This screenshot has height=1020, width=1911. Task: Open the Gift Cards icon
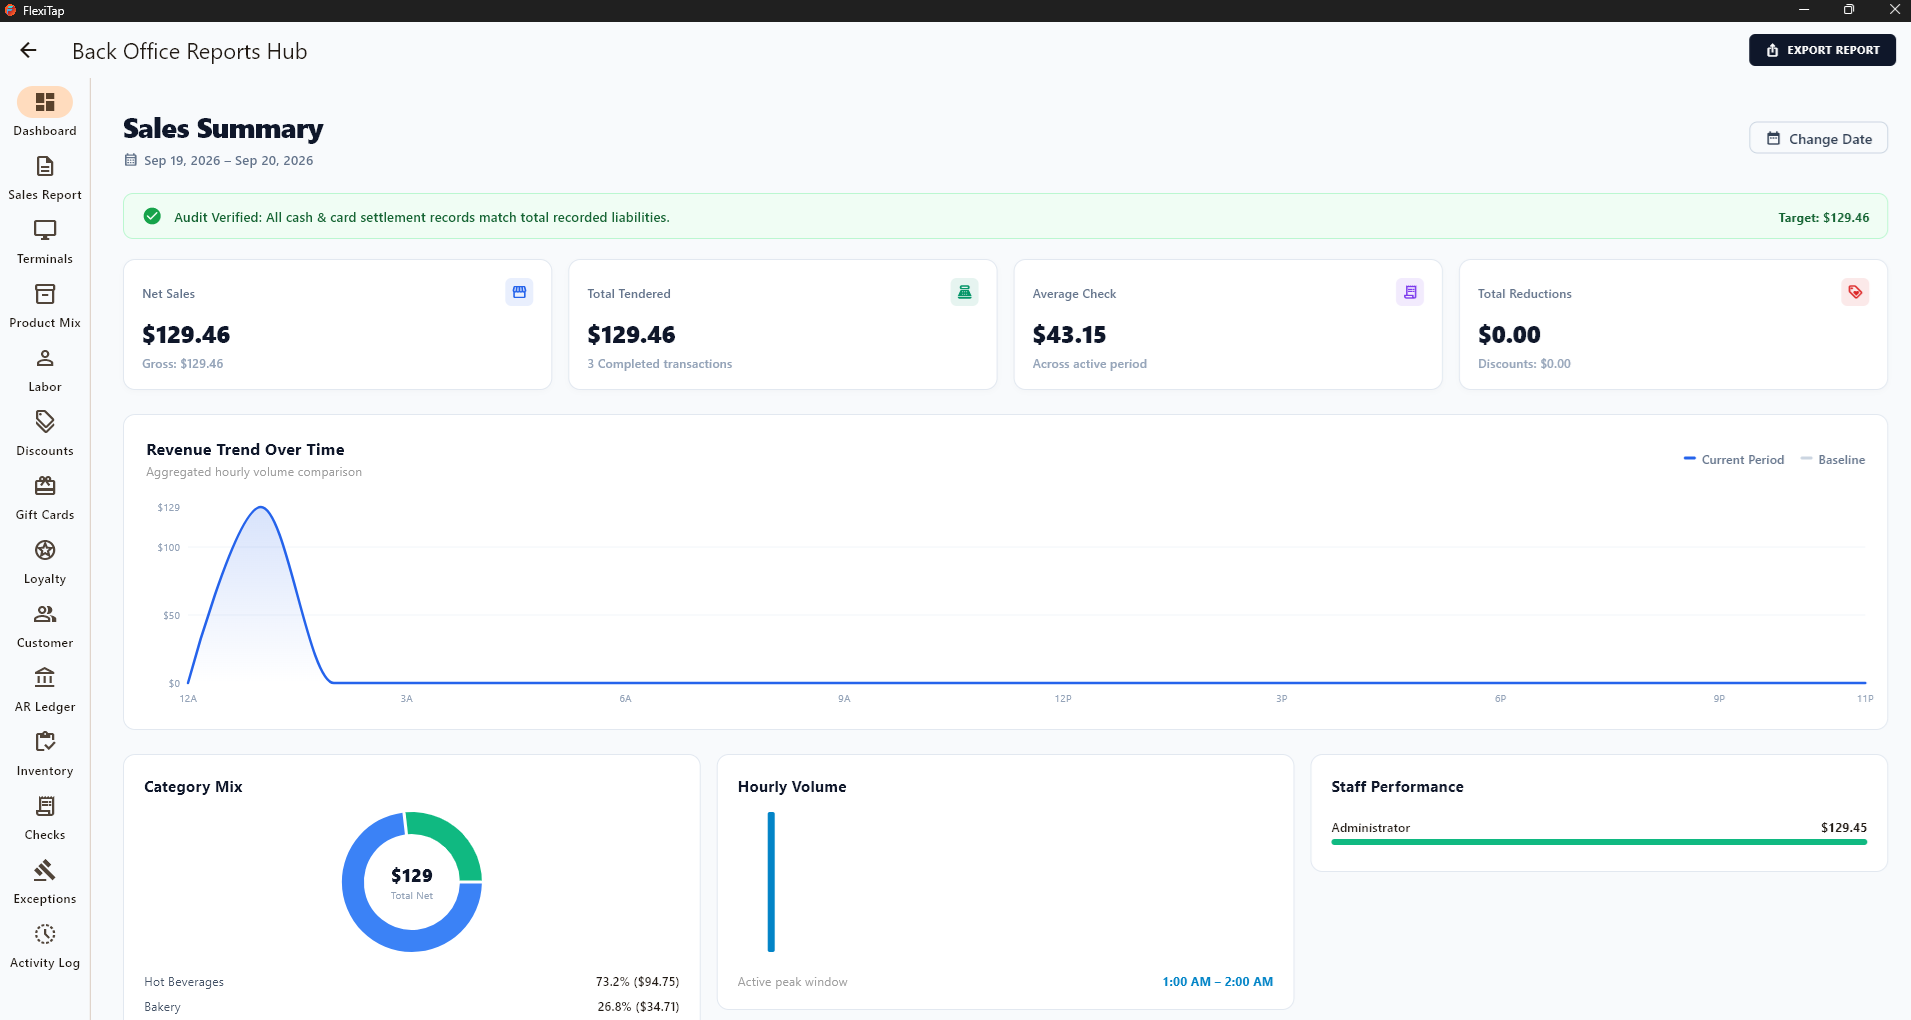[x=45, y=486]
